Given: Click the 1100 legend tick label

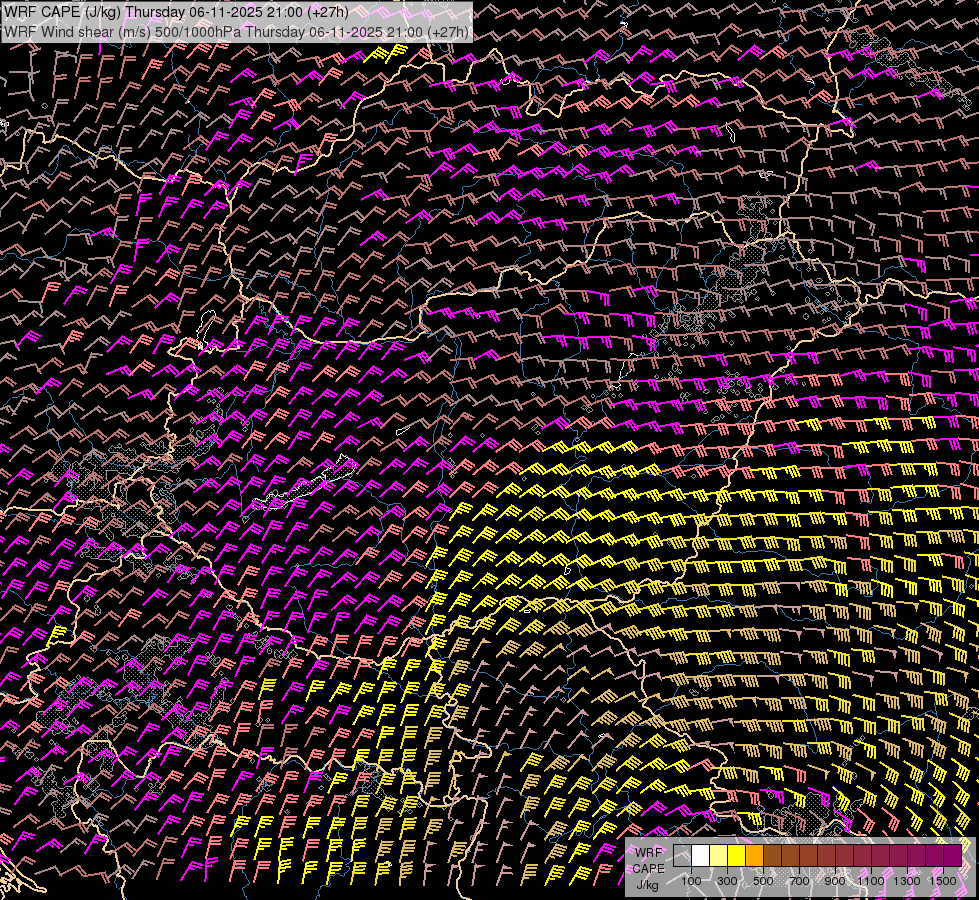Looking at the screenshot, I should [x=871, y=881].
